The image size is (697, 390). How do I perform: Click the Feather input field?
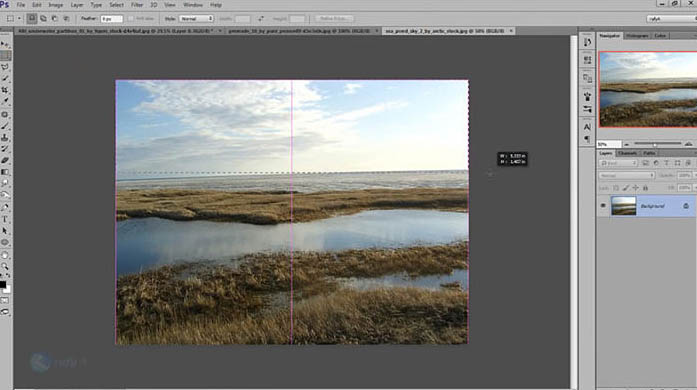click(112, 19)
